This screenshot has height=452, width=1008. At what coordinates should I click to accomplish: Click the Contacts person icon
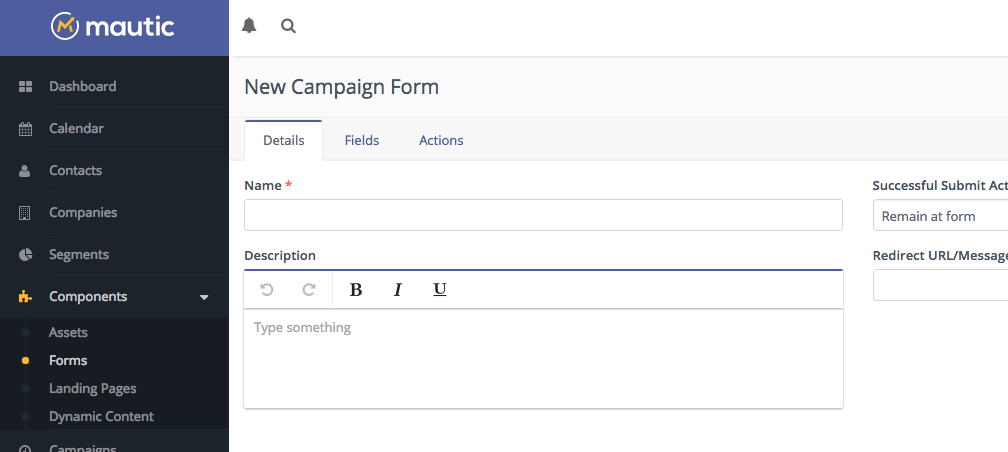click(25, 171)
